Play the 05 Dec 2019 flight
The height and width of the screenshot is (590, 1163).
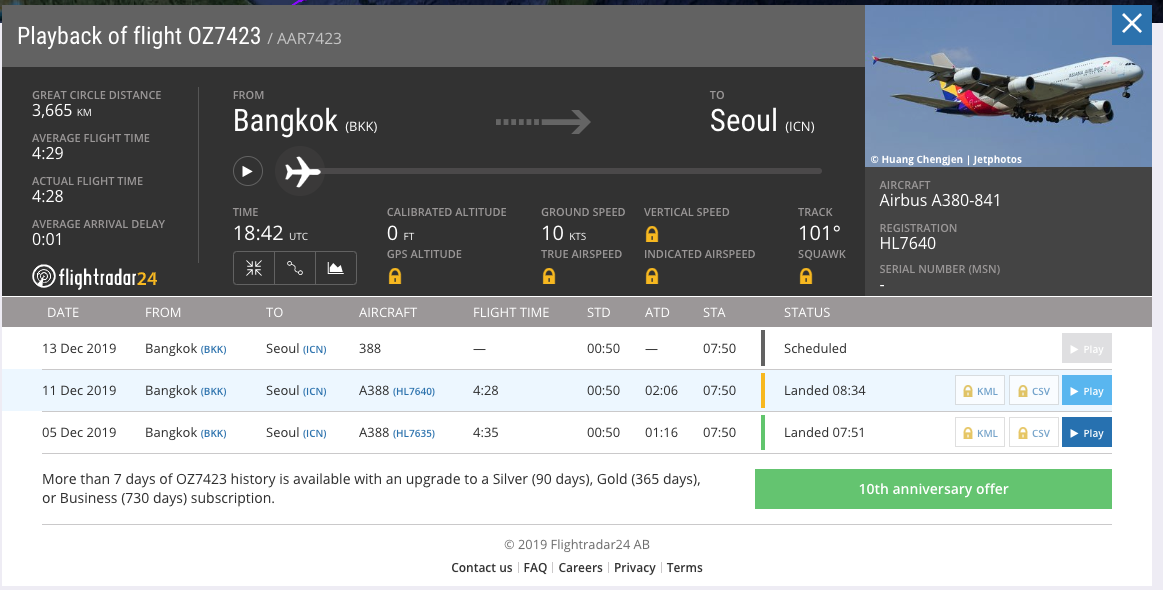(x=1087, y=433)
